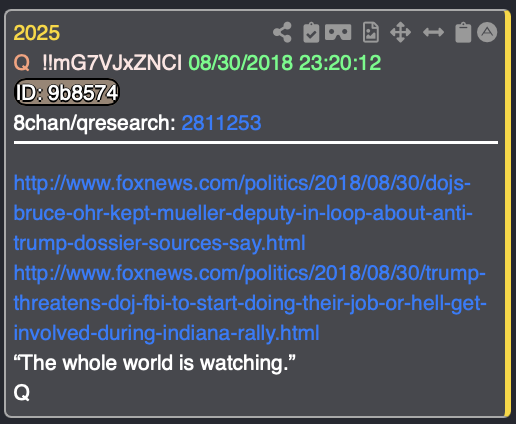The height and width of the screenshot is (424, 516).
Task: Open the Fox News Indiana rally article link
Action: pos(250,303)
